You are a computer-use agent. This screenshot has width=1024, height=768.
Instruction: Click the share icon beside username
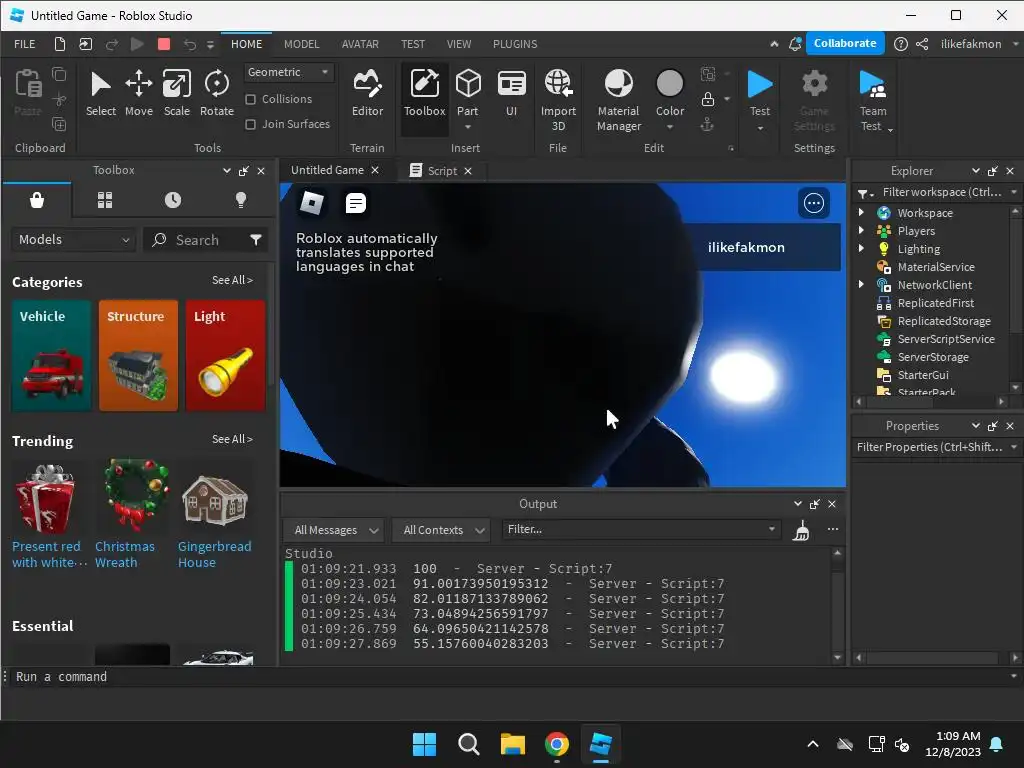pyautogui.click(x=922, y=44)
